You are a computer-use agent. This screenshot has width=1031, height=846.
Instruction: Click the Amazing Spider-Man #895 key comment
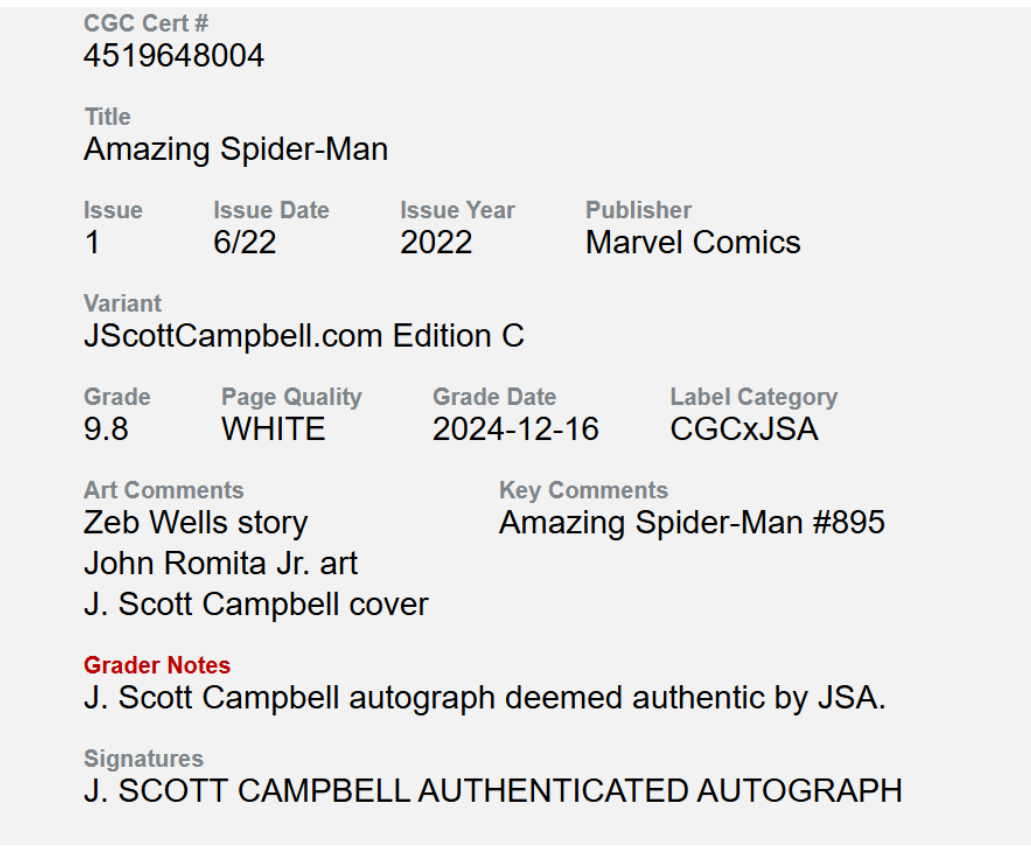[691, 522]
